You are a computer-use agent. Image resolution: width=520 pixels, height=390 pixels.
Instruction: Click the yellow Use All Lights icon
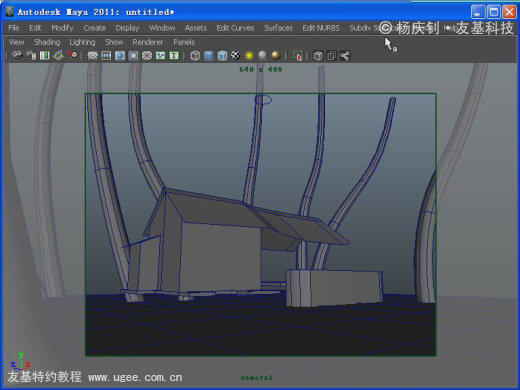tap(249, 56)
